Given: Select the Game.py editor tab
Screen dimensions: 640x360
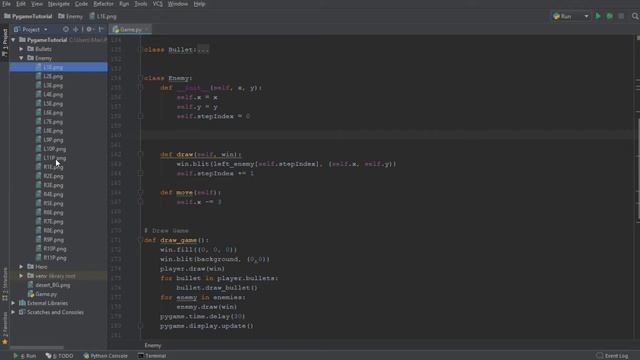Looking at the screenshot, I should (131, 29).
